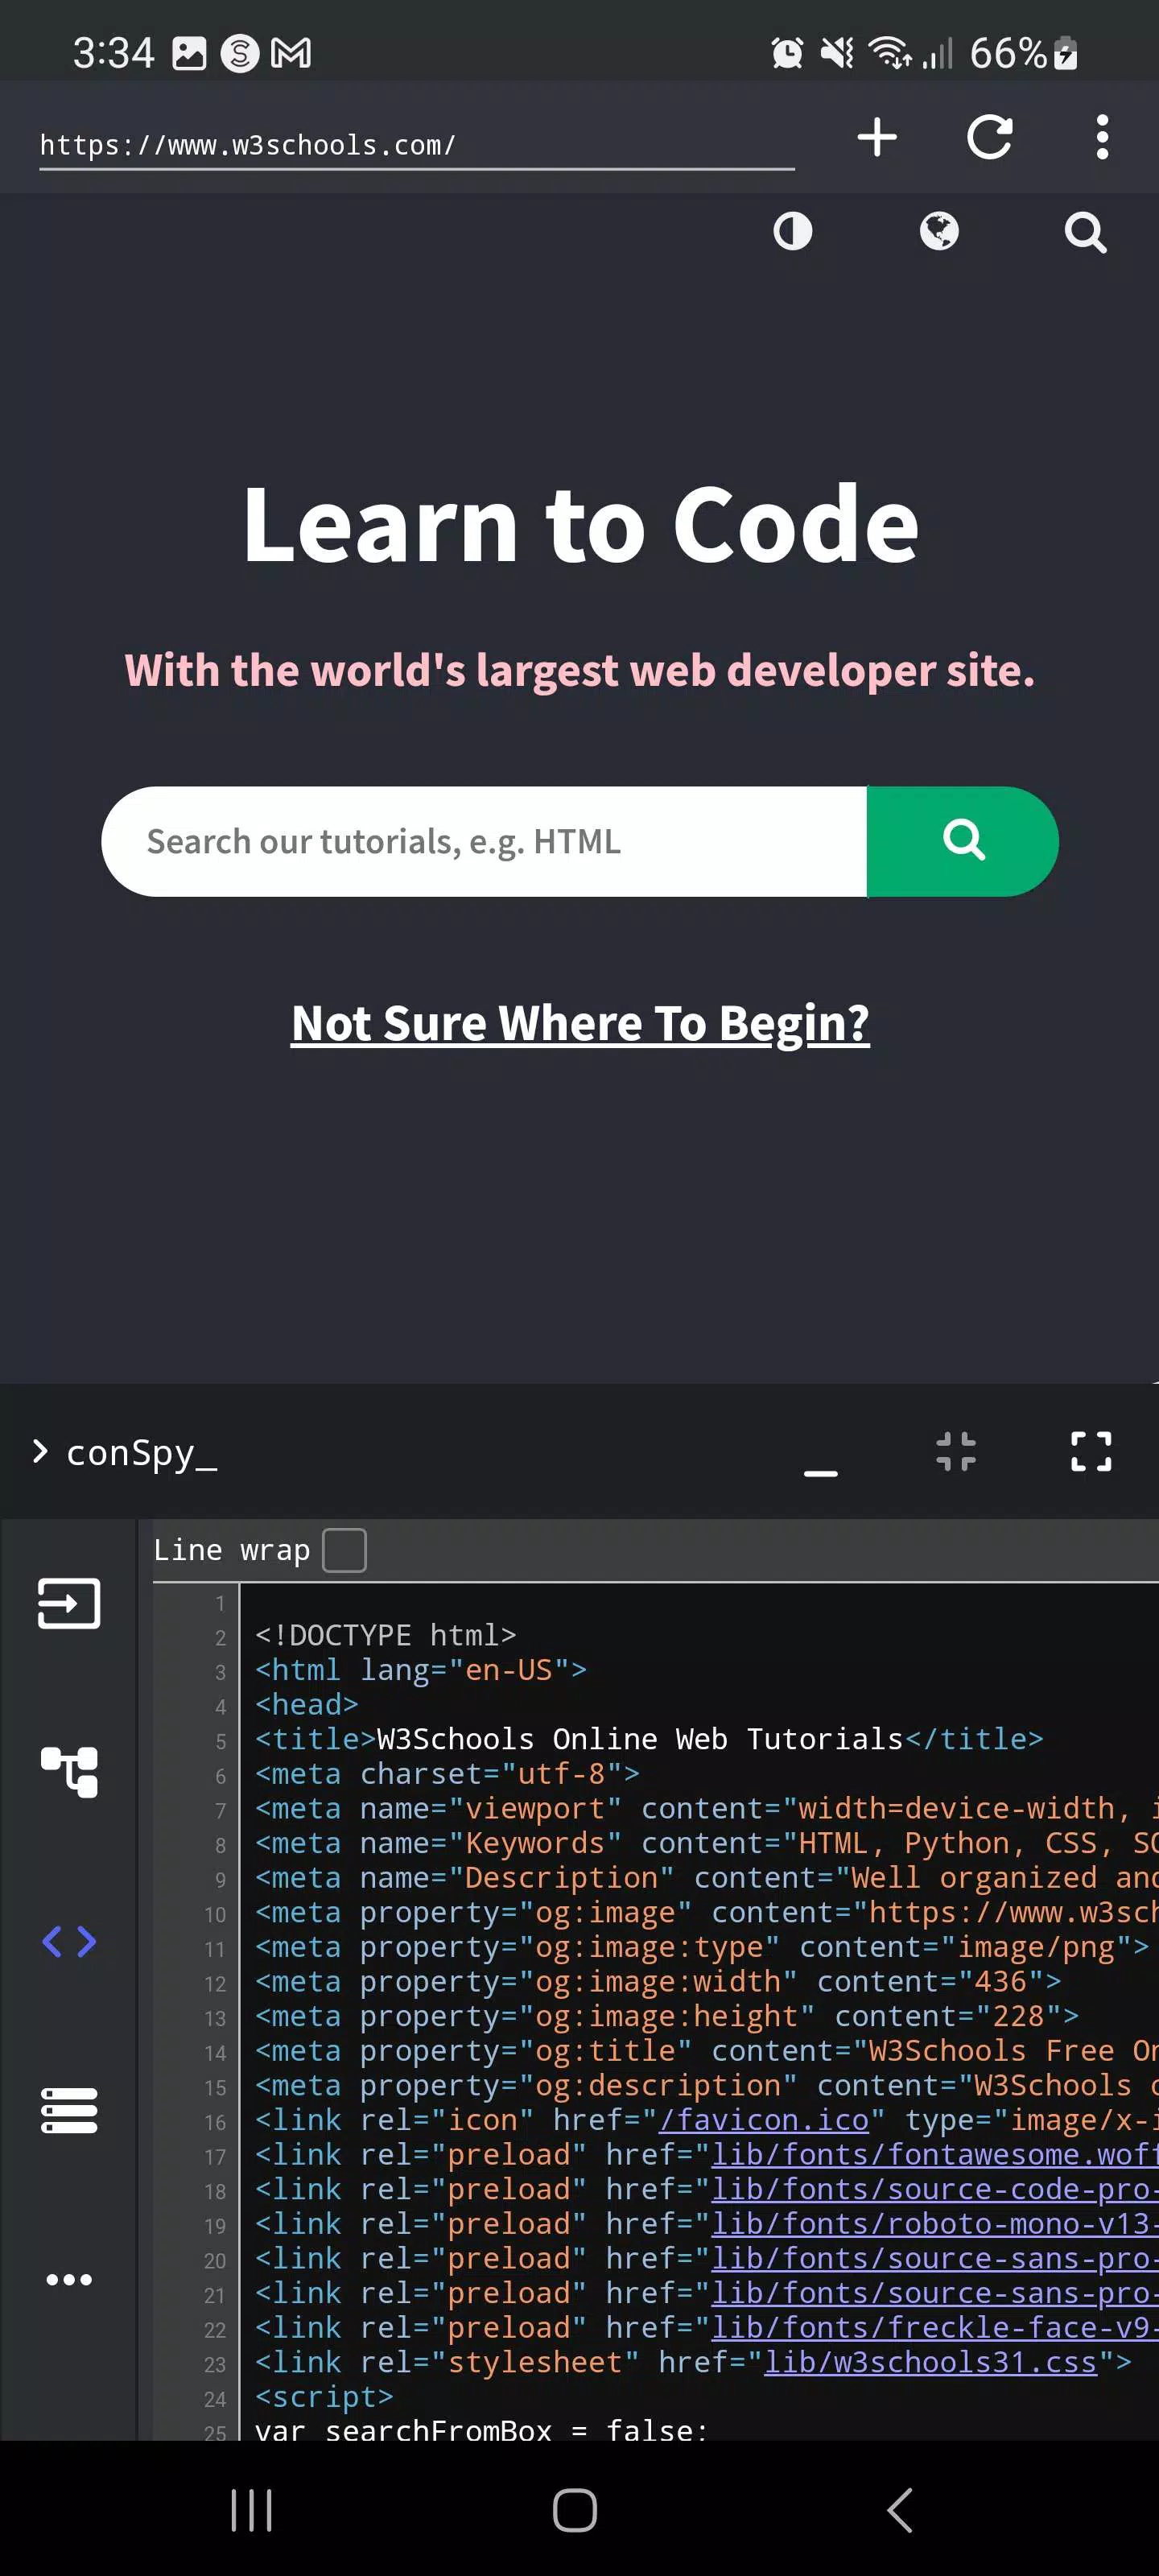This screenshot has height=2576, width=1159.
Task: Open the 'Not Sure Where To Begin?' link
Action: (580, 1023)
